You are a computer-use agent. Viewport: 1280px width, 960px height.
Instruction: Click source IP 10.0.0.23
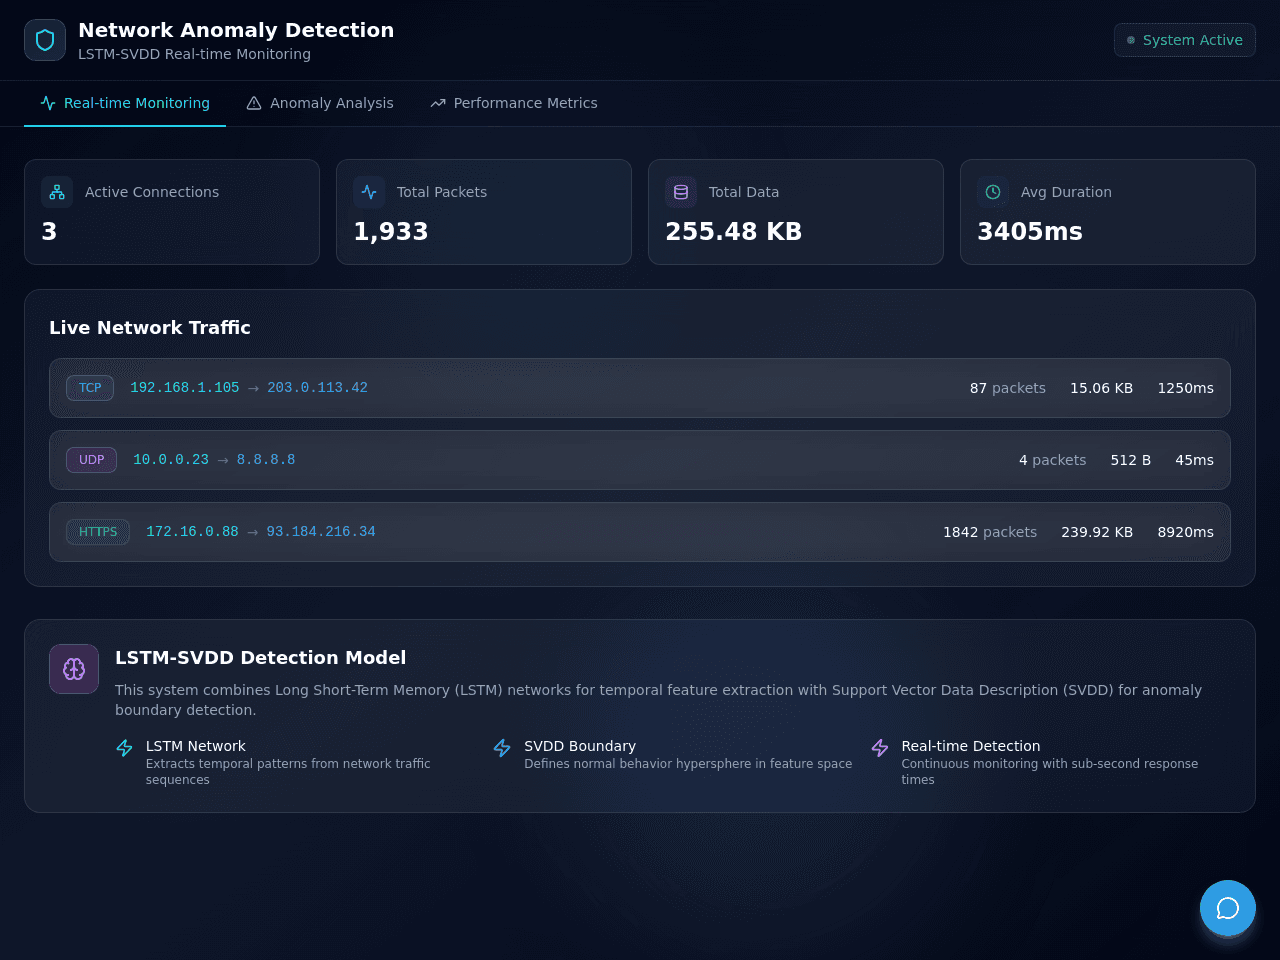click(171, 460)
